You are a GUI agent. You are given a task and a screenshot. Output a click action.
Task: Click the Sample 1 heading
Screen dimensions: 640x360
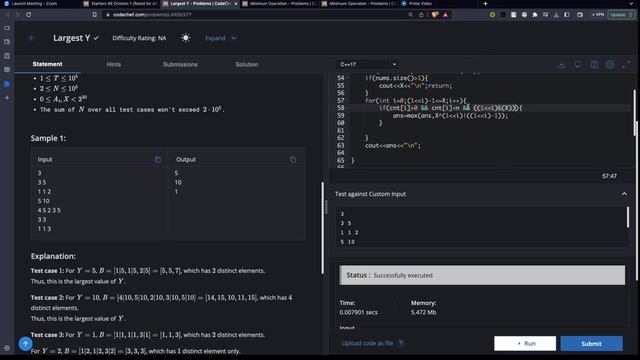click(x=48, y=138)
